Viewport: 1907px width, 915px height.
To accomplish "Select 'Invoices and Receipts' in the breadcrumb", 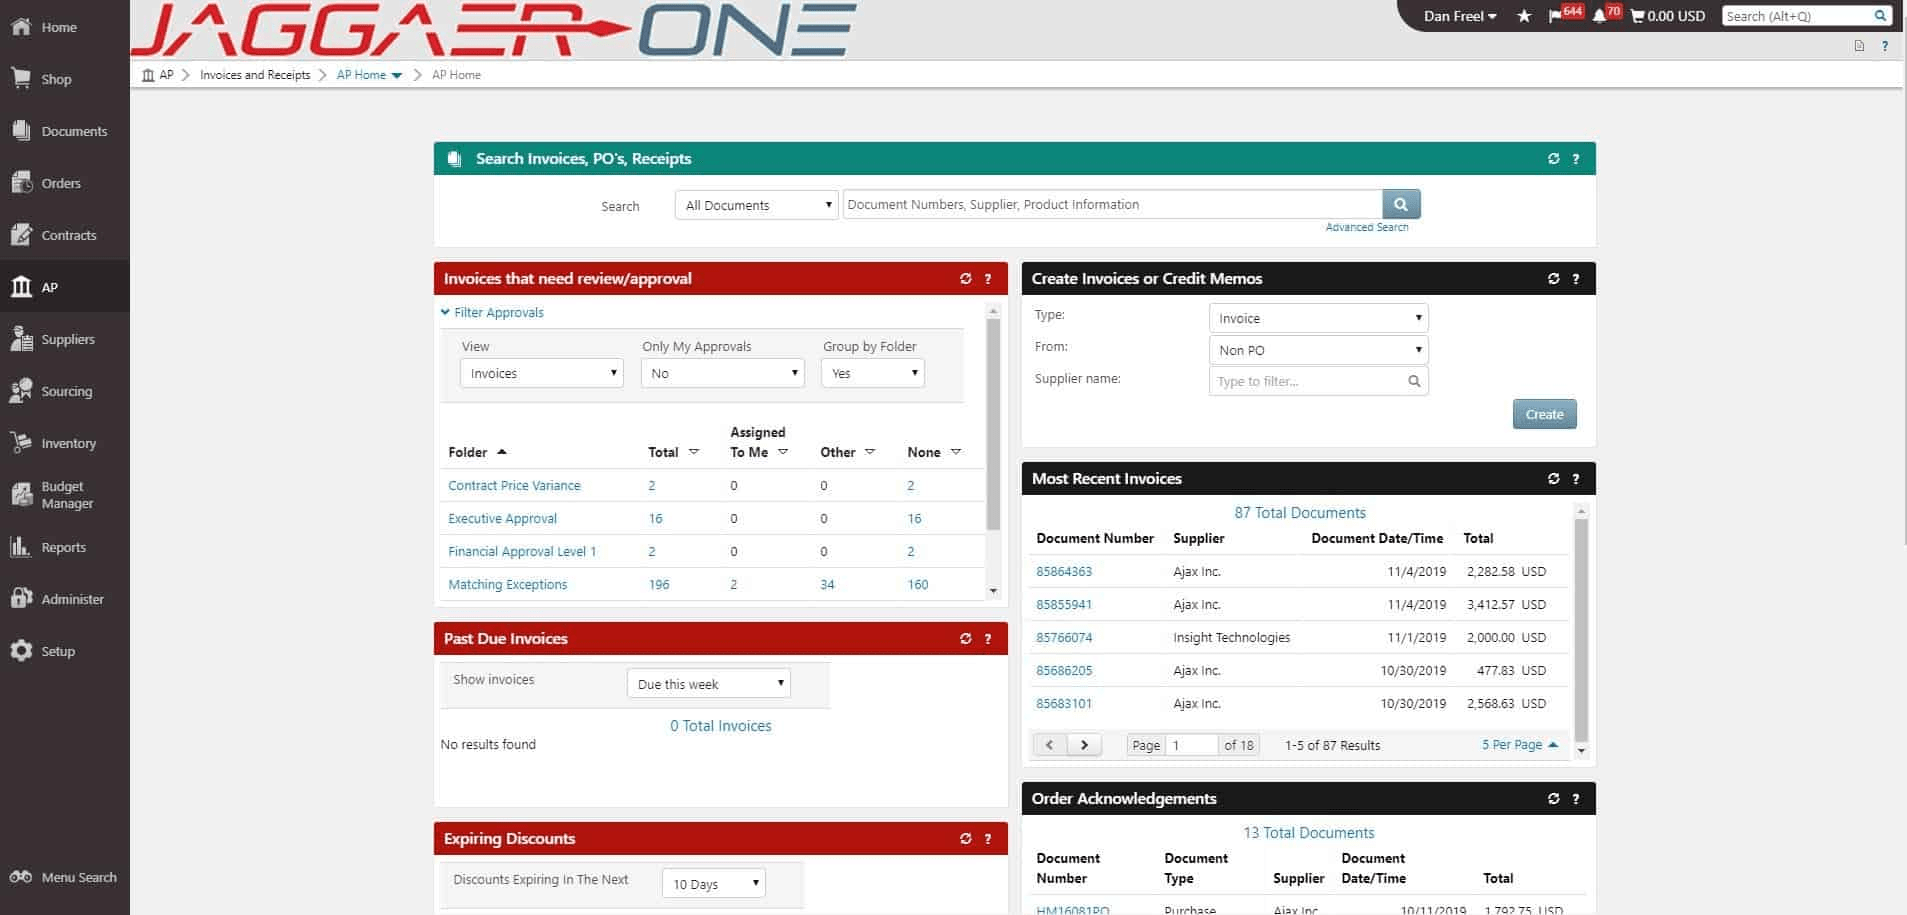I will coord(254,74).
